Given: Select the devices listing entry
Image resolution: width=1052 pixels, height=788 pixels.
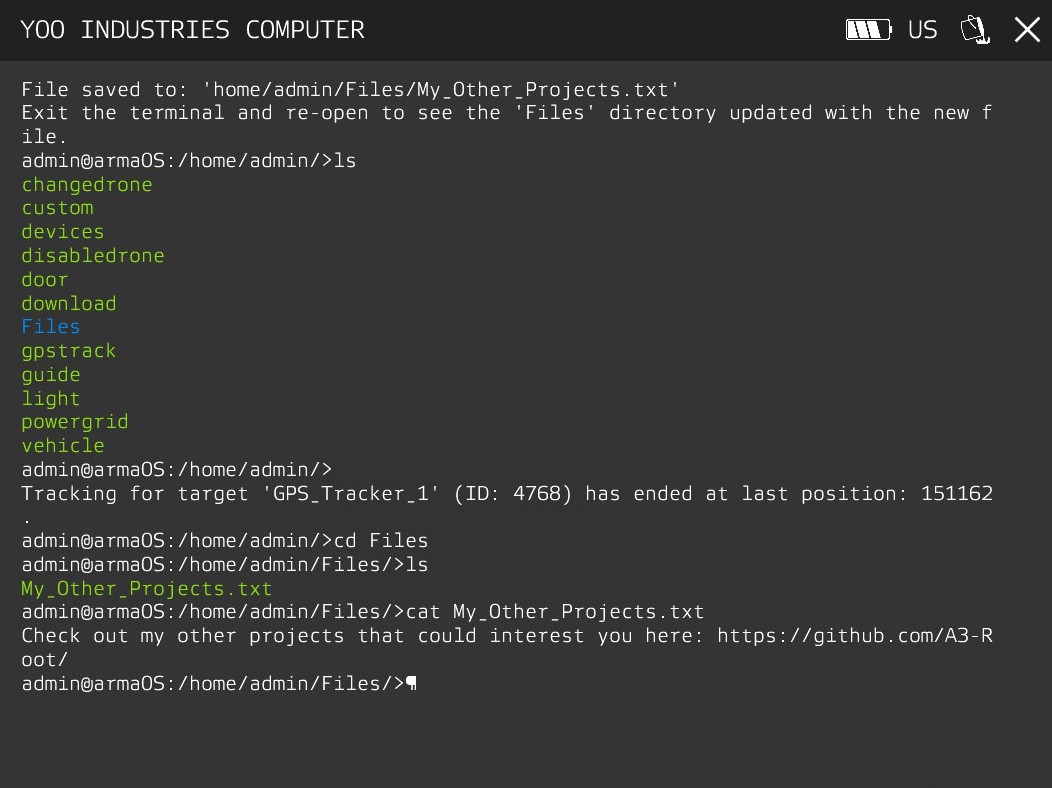Looking at the screenshot, I should coord(63,232).
